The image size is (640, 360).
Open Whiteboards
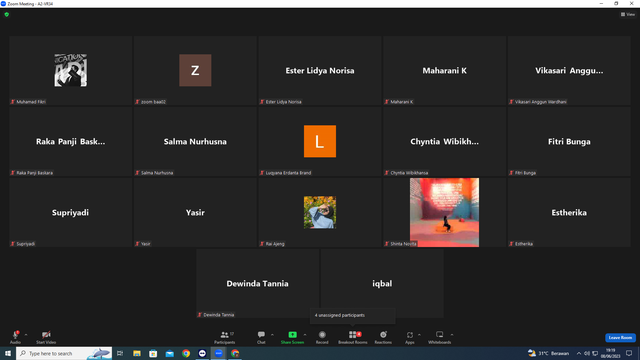[440, 337]
